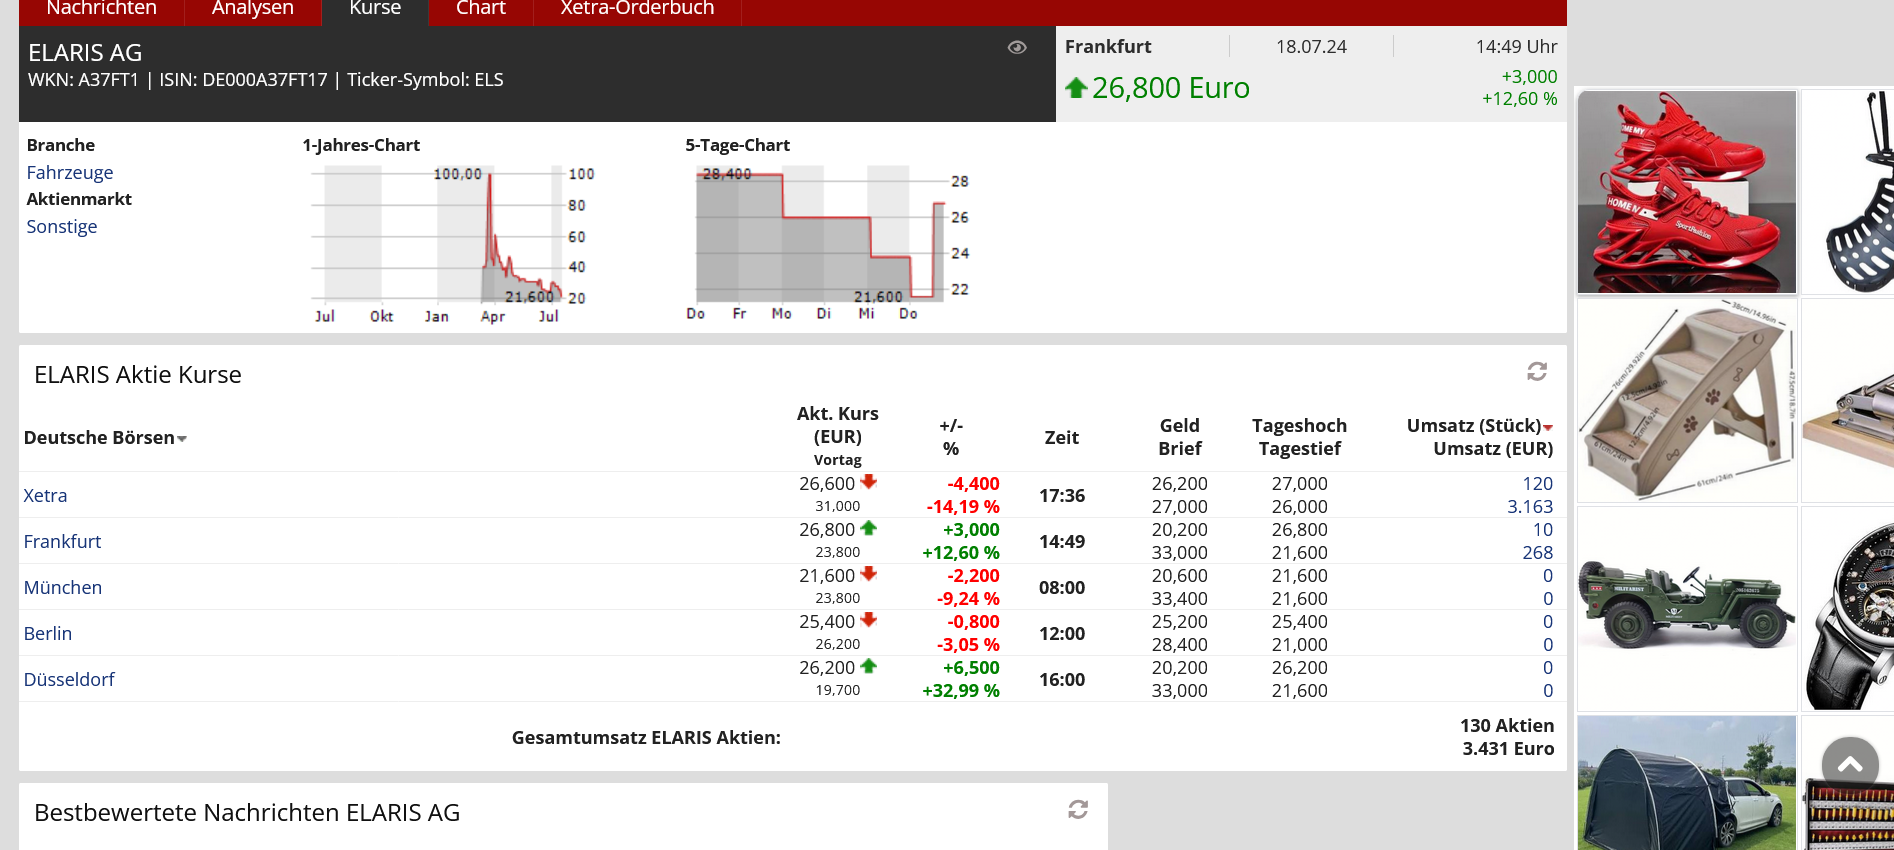Toggle the watchlist eye icon for ELARIS AG

(x=1017, y=47)
